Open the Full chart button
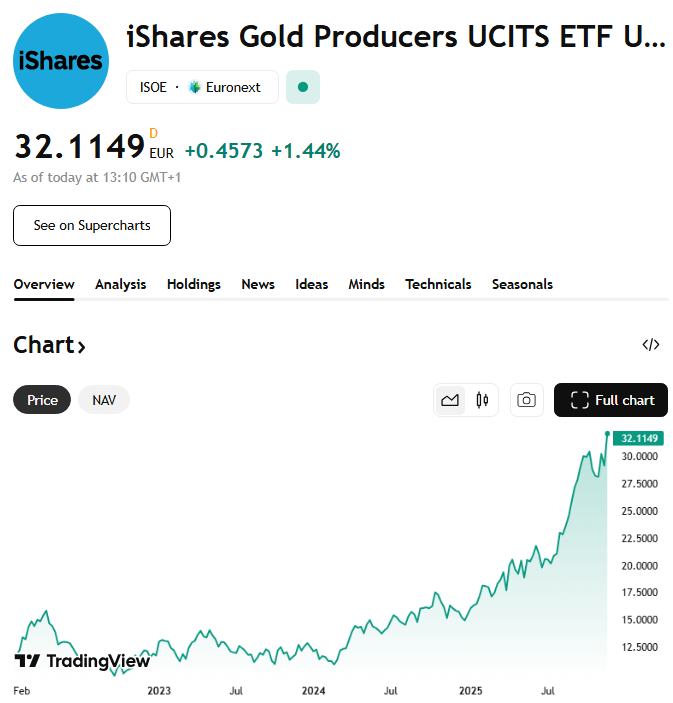The height and width of the screenshot is (703, 673). click(611, 400)
